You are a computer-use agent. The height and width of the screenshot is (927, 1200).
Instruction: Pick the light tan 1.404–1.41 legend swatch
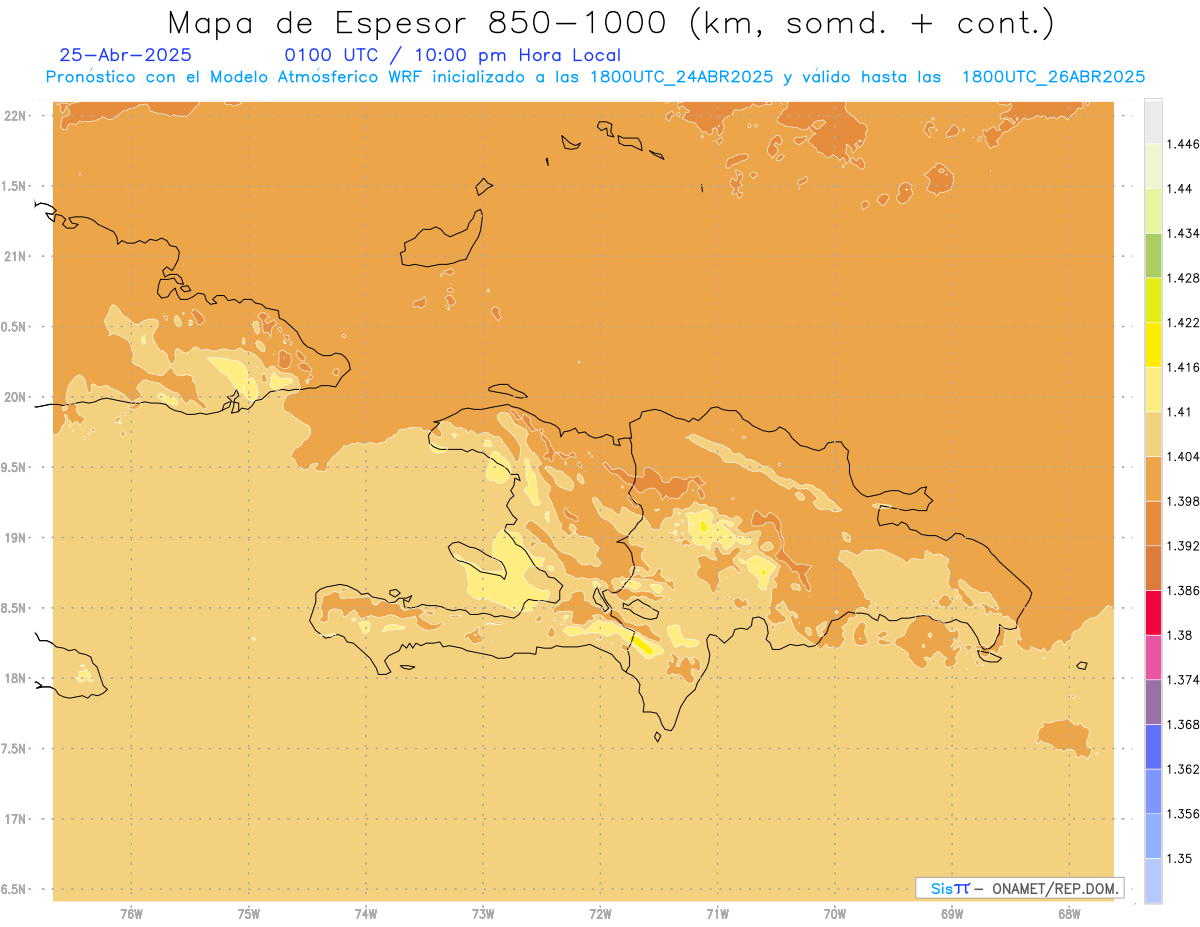1153,434
